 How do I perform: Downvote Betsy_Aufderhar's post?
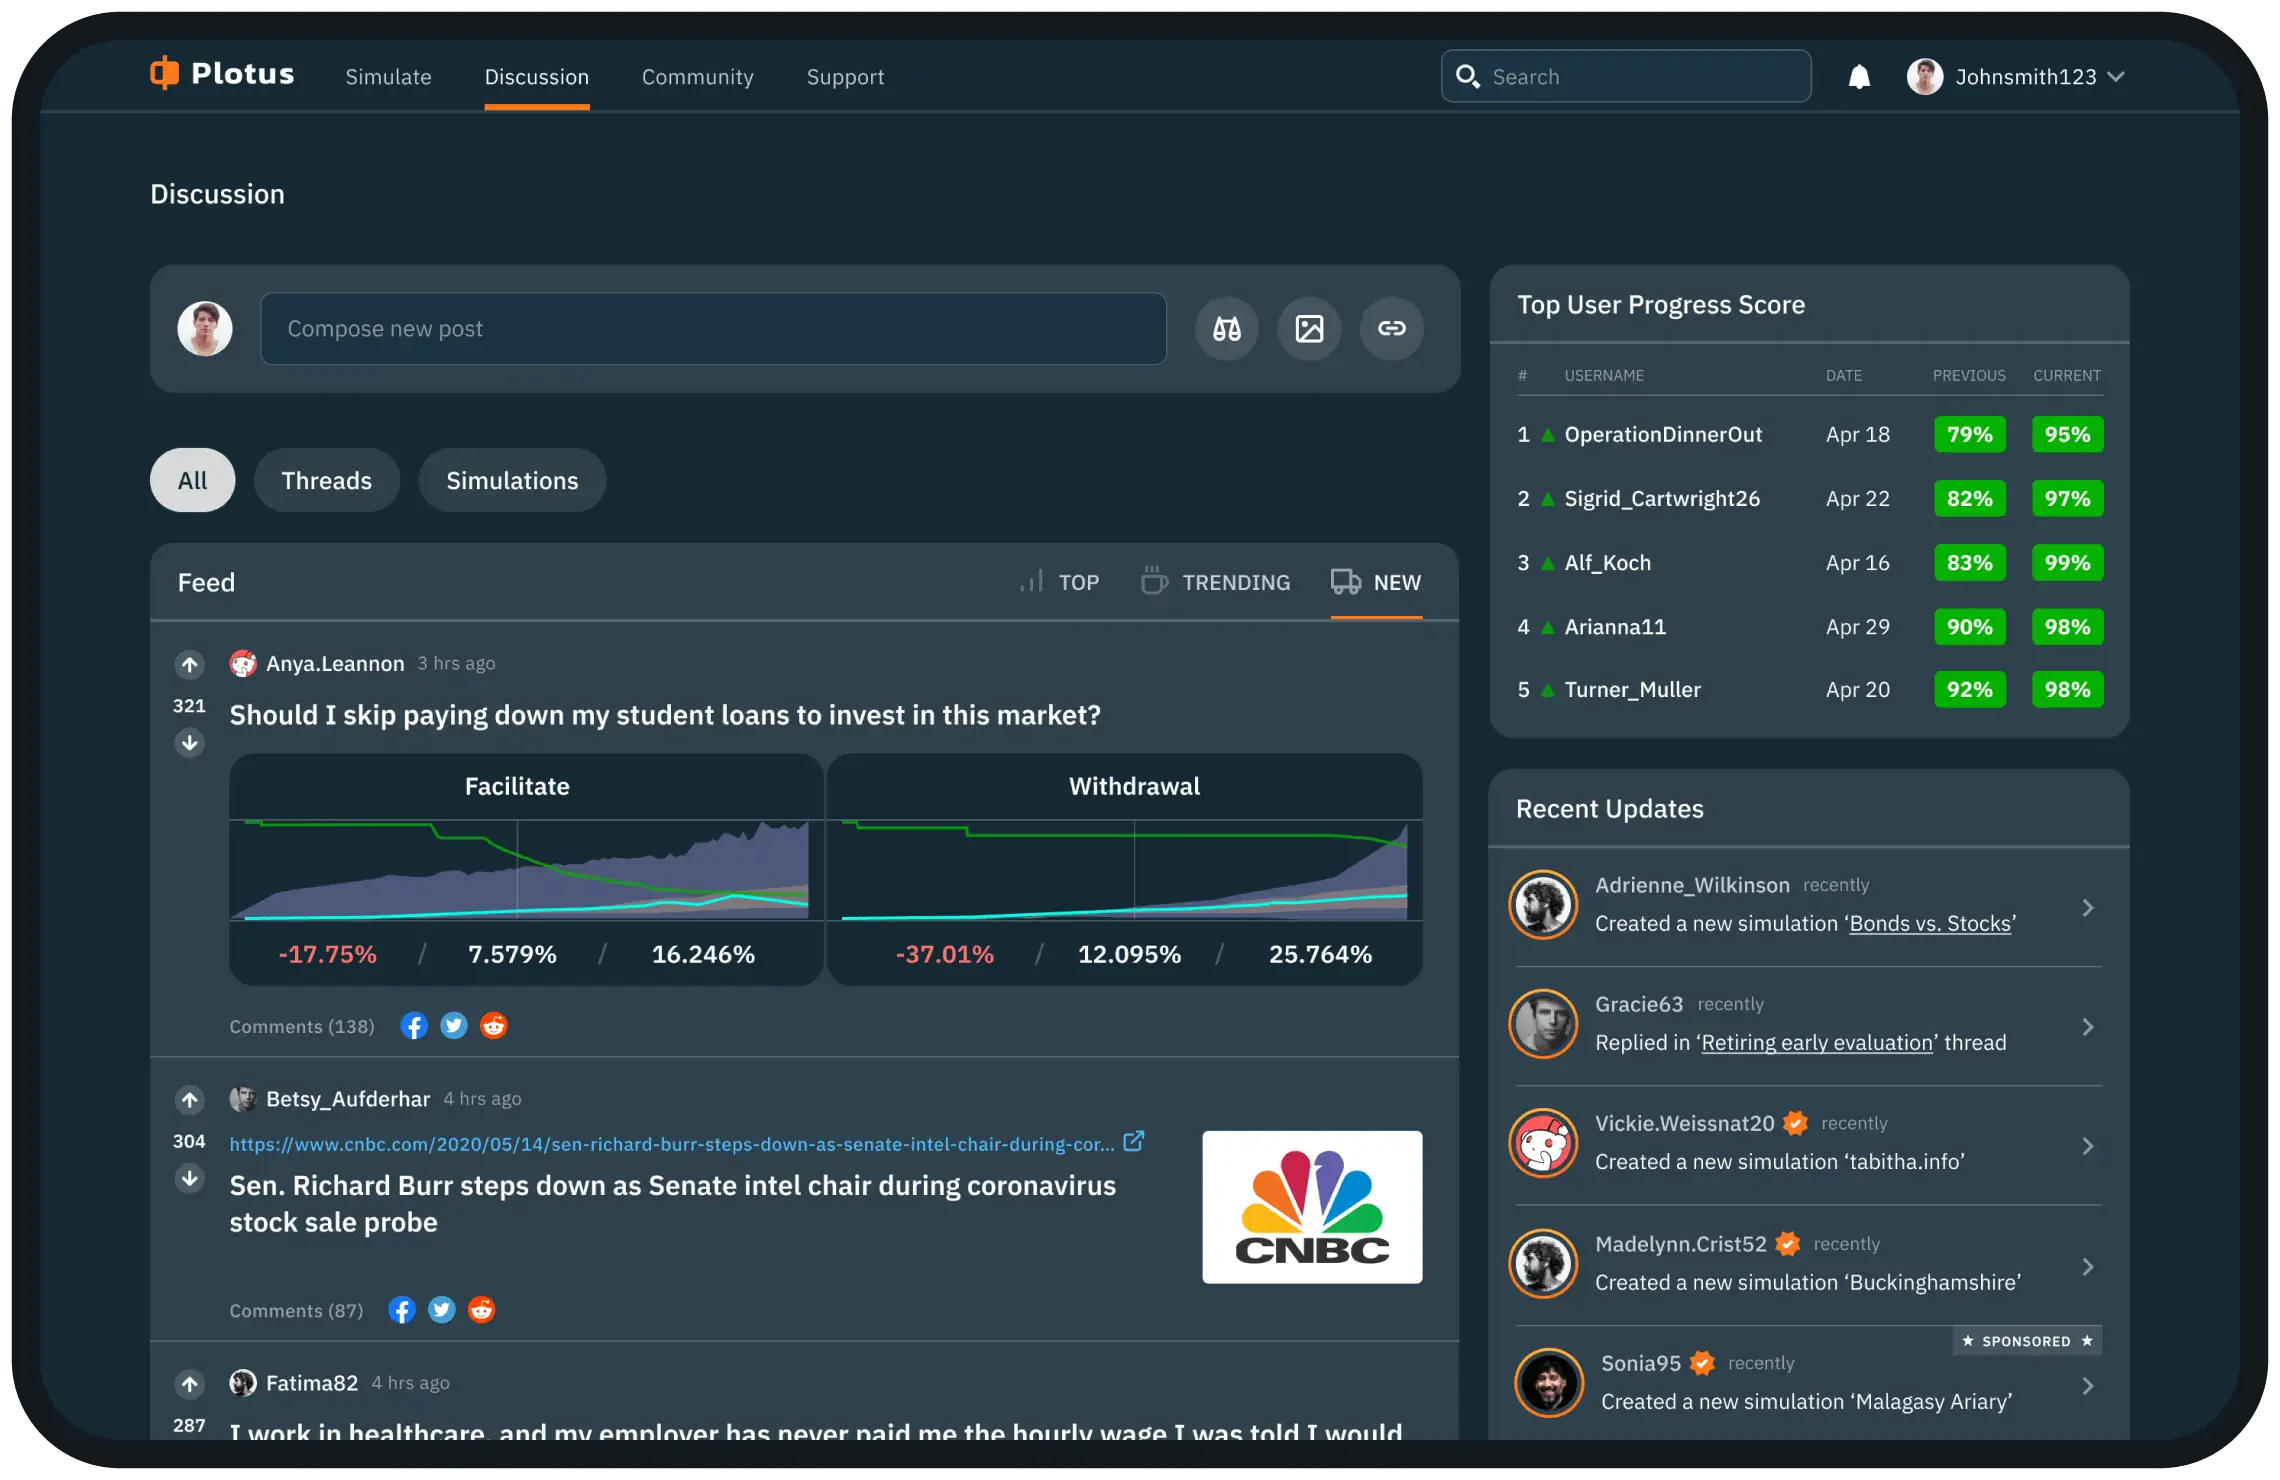pyautogui.click(x=189, y=1179)
